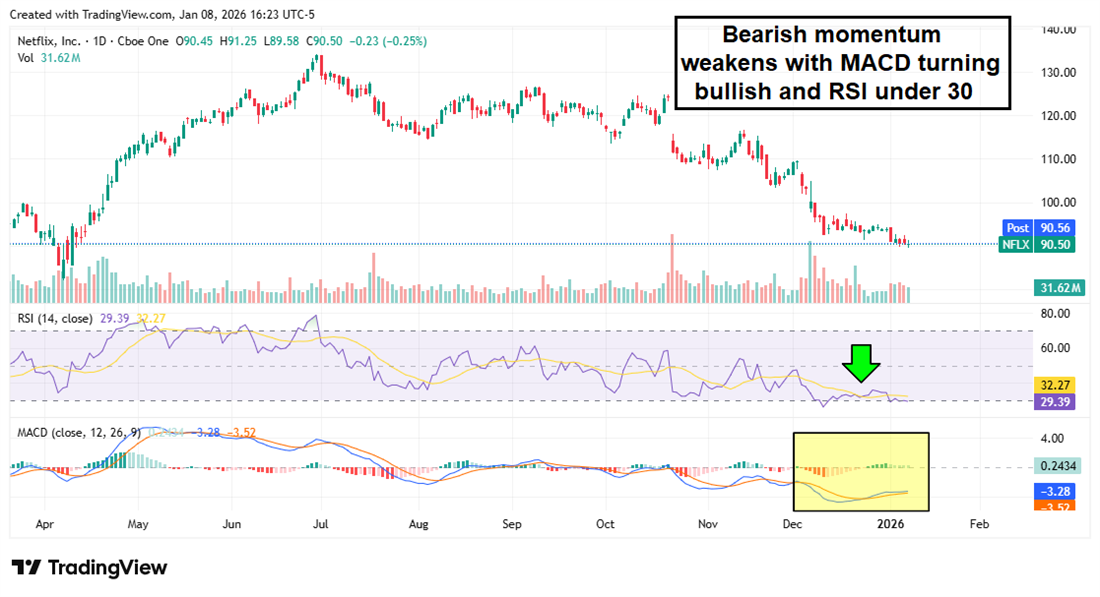1100x597 pixels.
Task: Click the yellow highlighted box over the MACD panel
Action: [860, 471]
